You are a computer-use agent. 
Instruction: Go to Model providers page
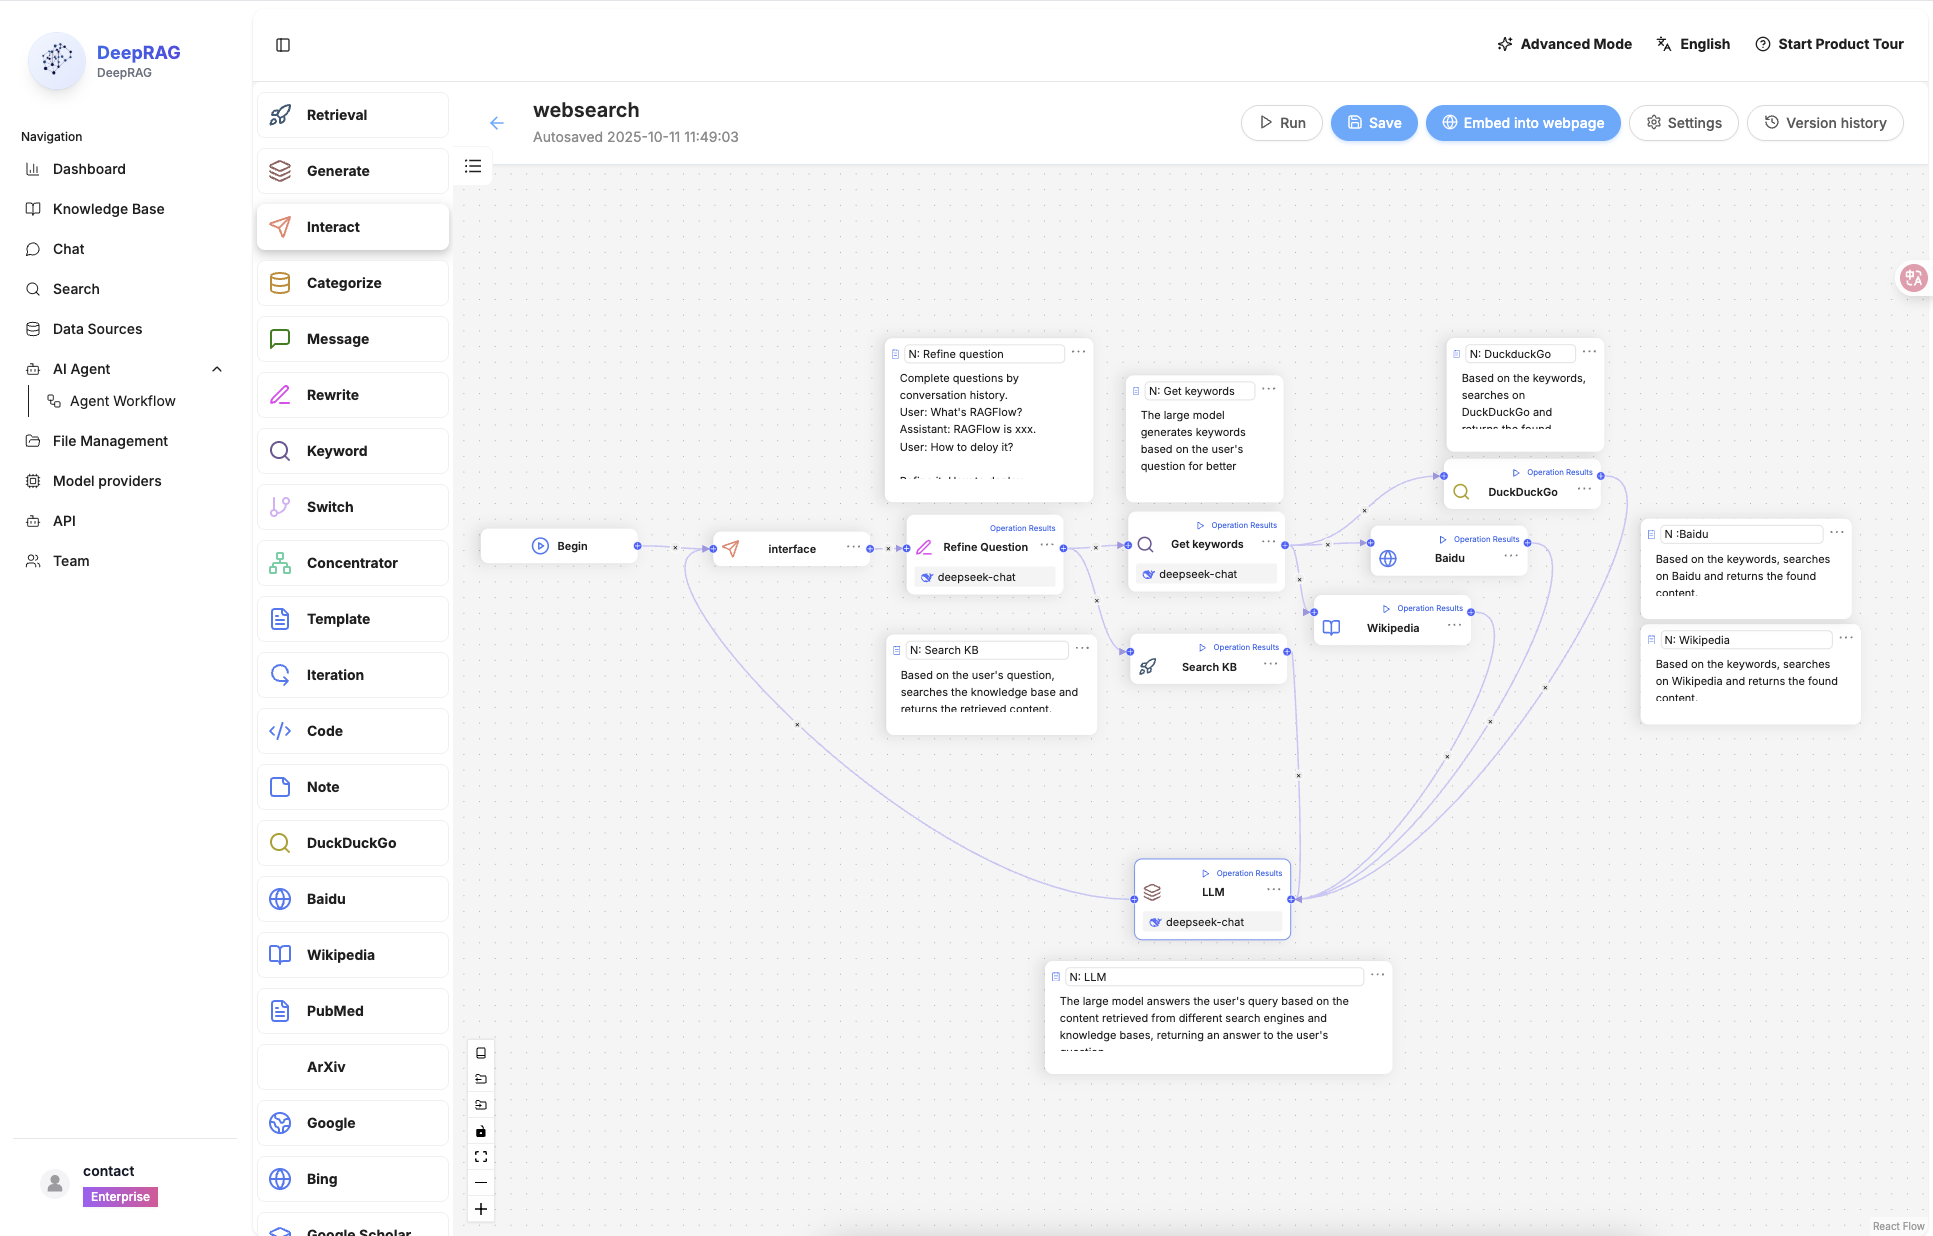coord(107,481)
